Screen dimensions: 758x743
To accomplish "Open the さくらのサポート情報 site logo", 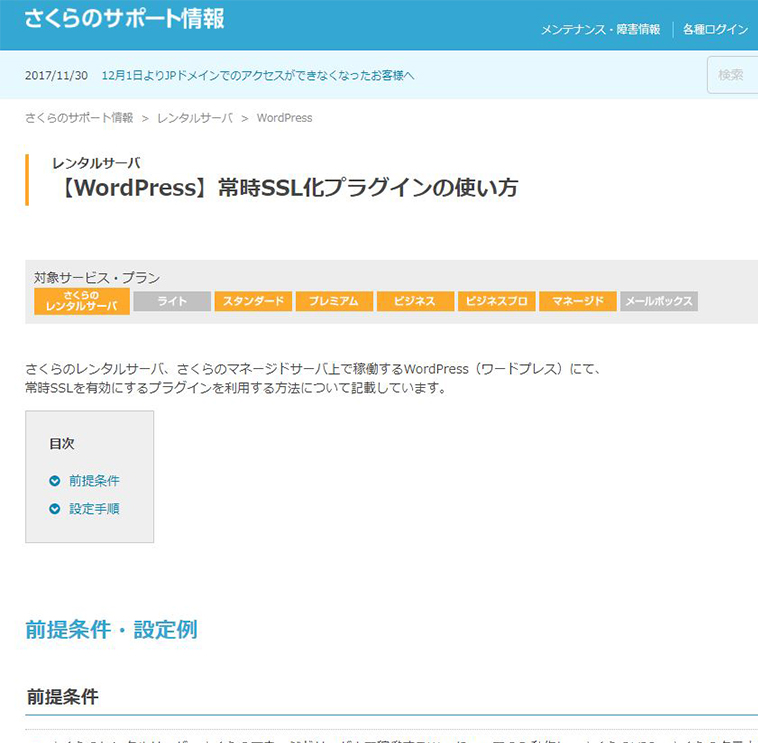I will pos(124,19).
